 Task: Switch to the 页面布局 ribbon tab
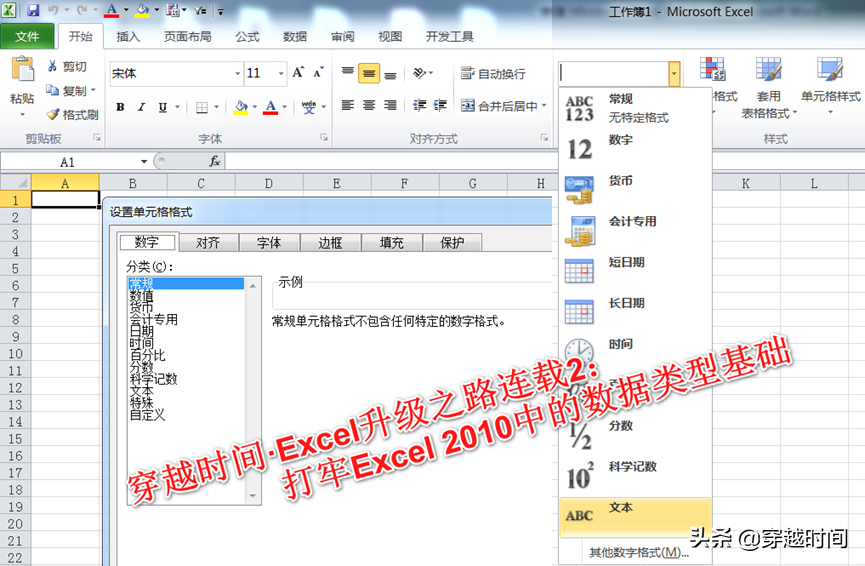188,36
